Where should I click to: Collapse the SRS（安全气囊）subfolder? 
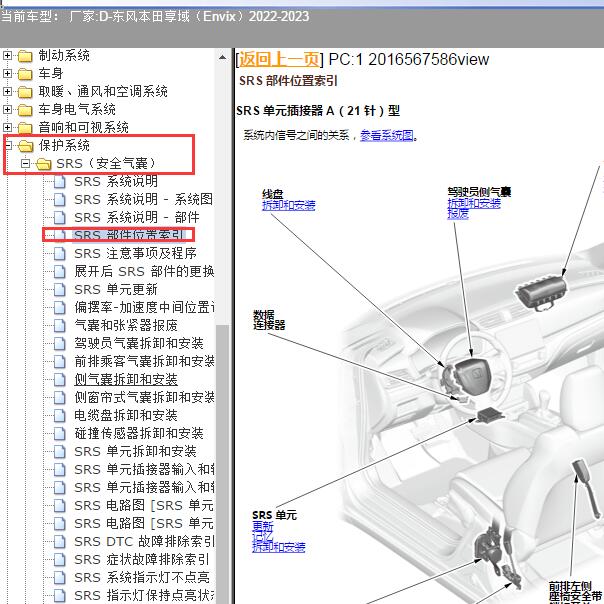(25, 163)
